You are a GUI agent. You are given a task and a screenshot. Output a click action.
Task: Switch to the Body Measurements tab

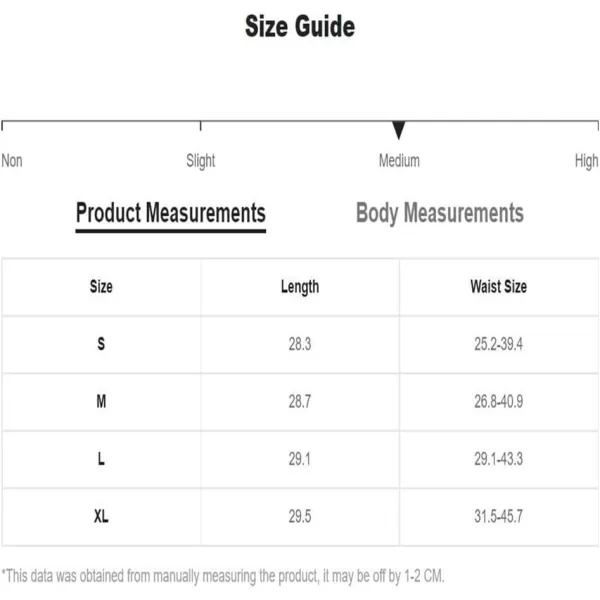pos(440,213)
